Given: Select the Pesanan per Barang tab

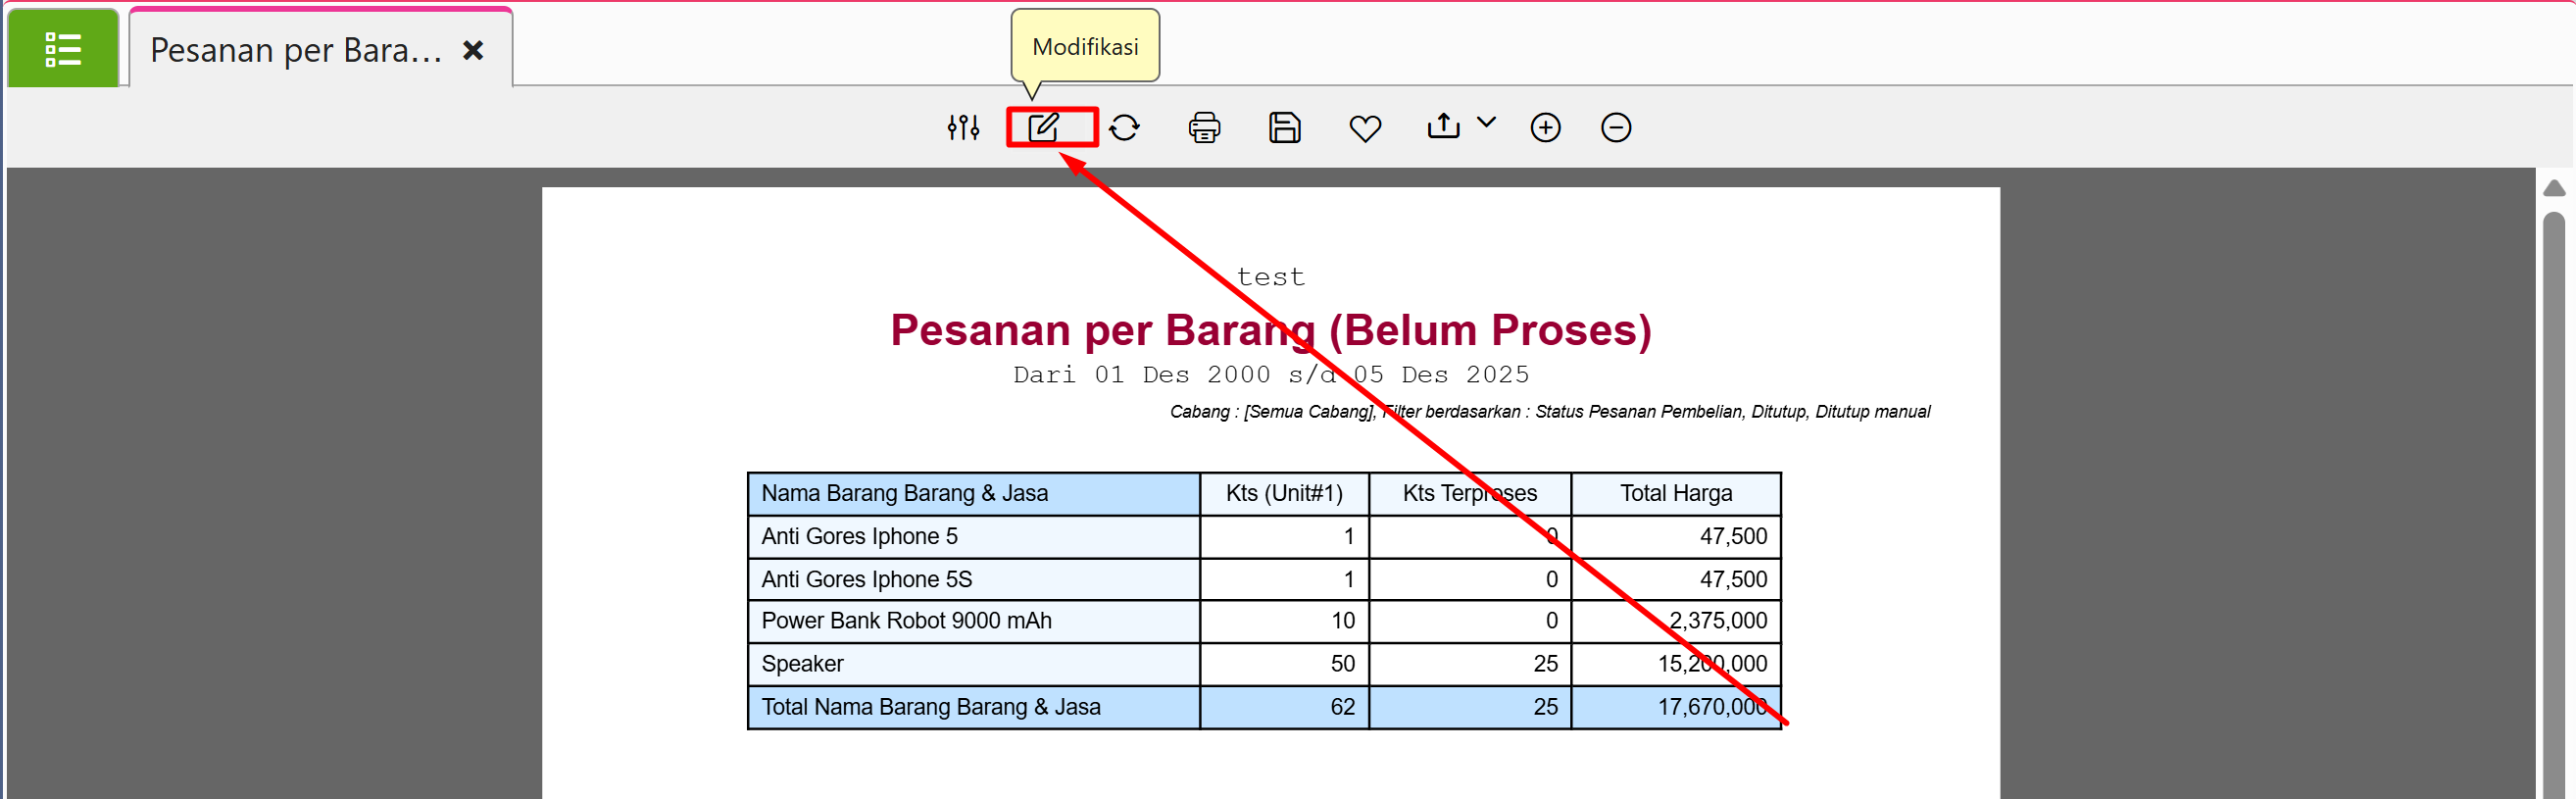Looking at the screenshot, I should [296, 50].
